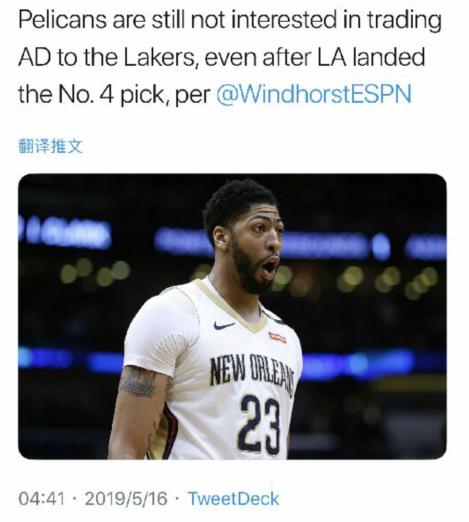Open the TweetDeck source link
Image resolution: width=469 pixels, height=522 pixels.
coord(233,499)
